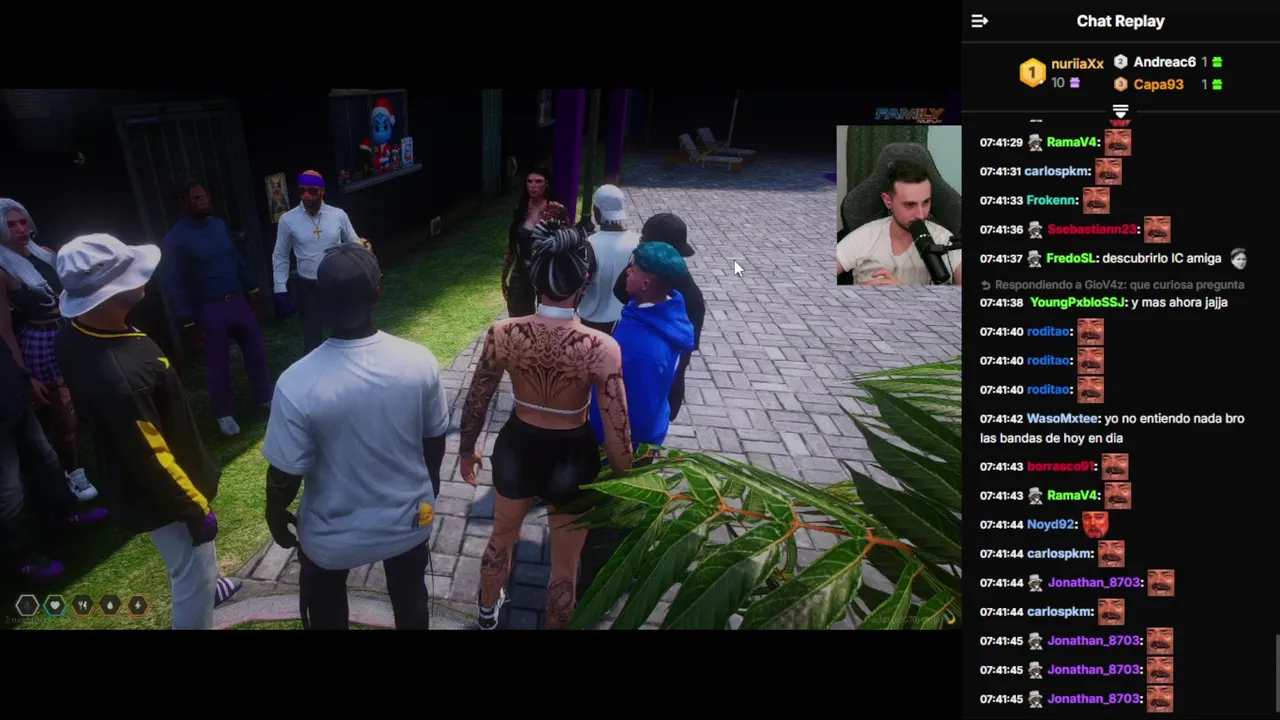Viewport: 1280px width, 720px height.
Task: Jump to timestamp 07:41:29
Action: [1001, 142]
